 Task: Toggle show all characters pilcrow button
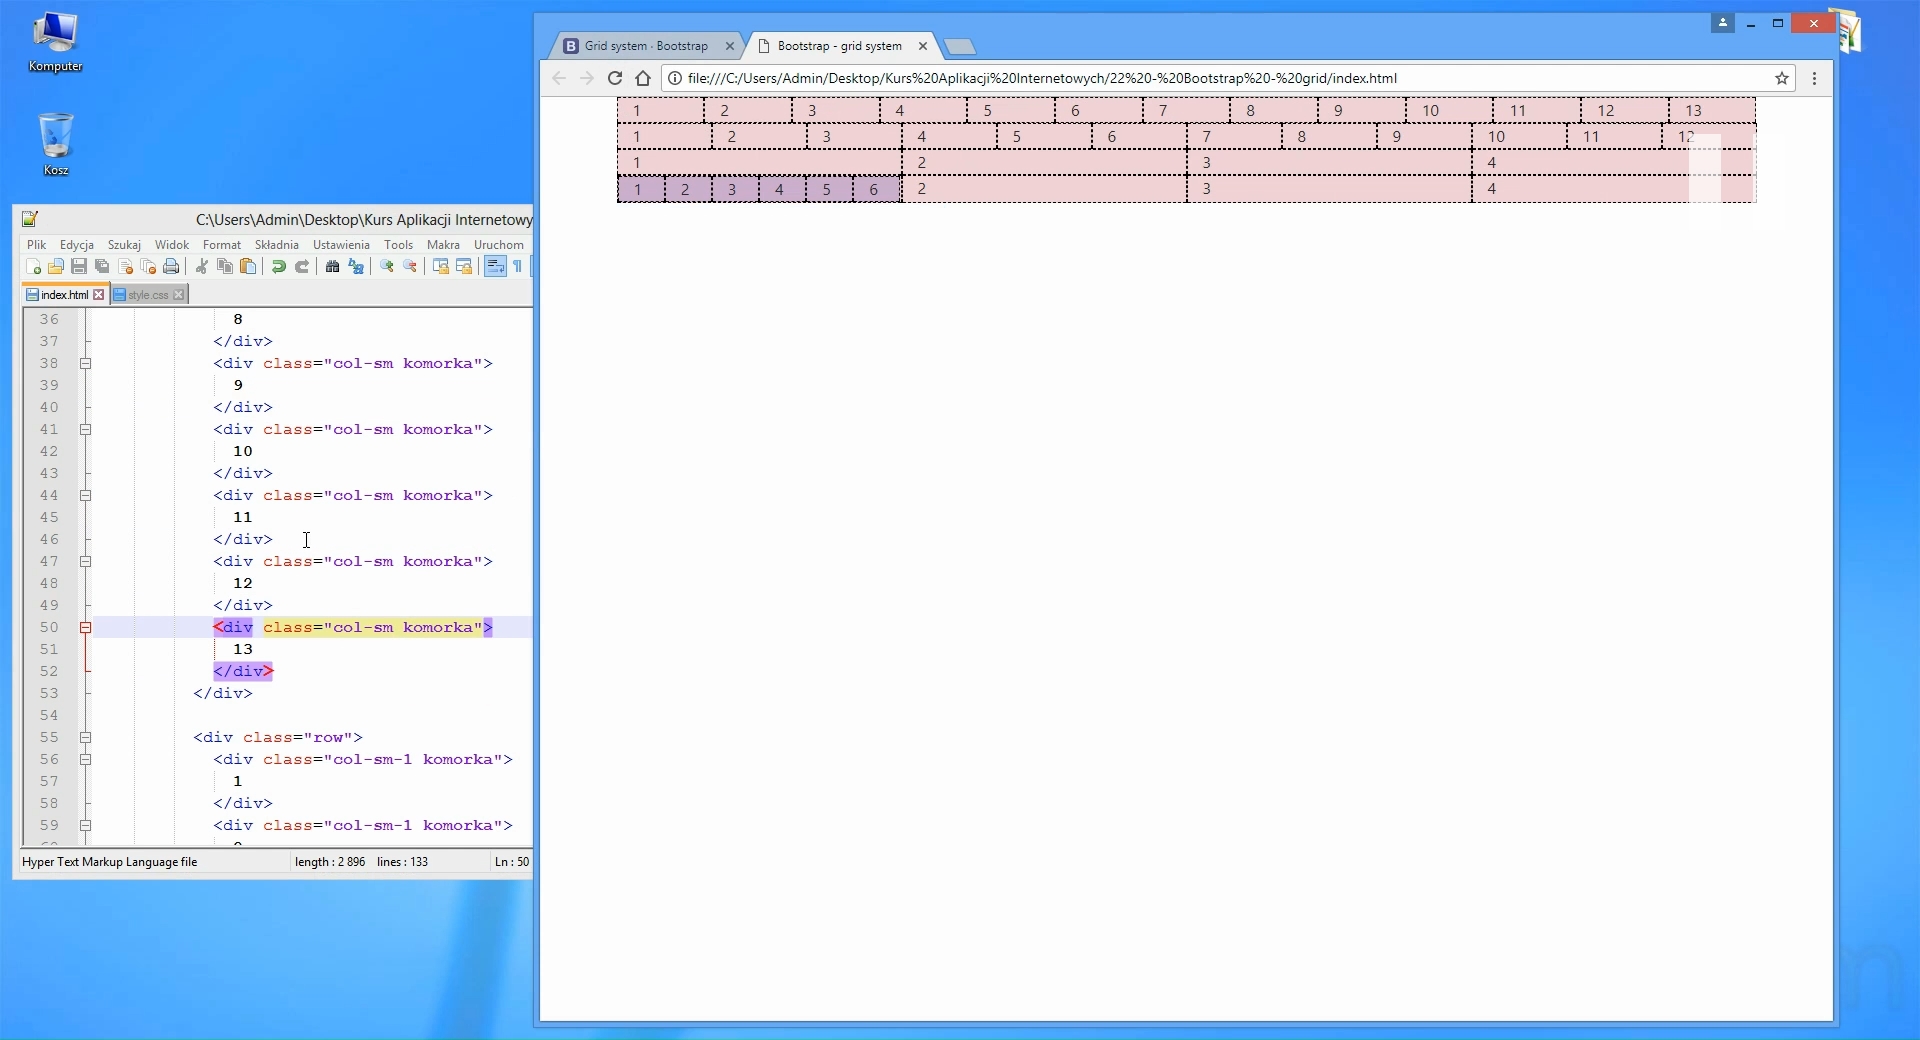(x=518, y=267)
